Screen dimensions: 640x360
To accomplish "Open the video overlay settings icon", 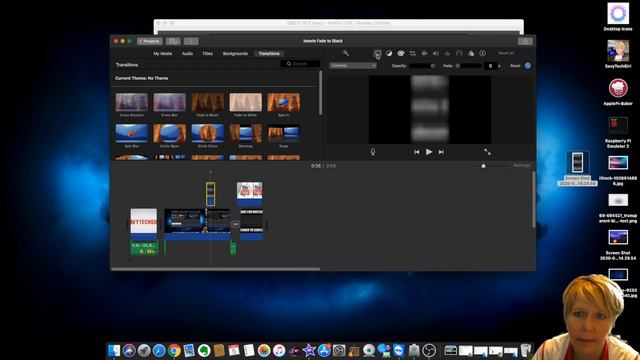I will click(377, 53).
